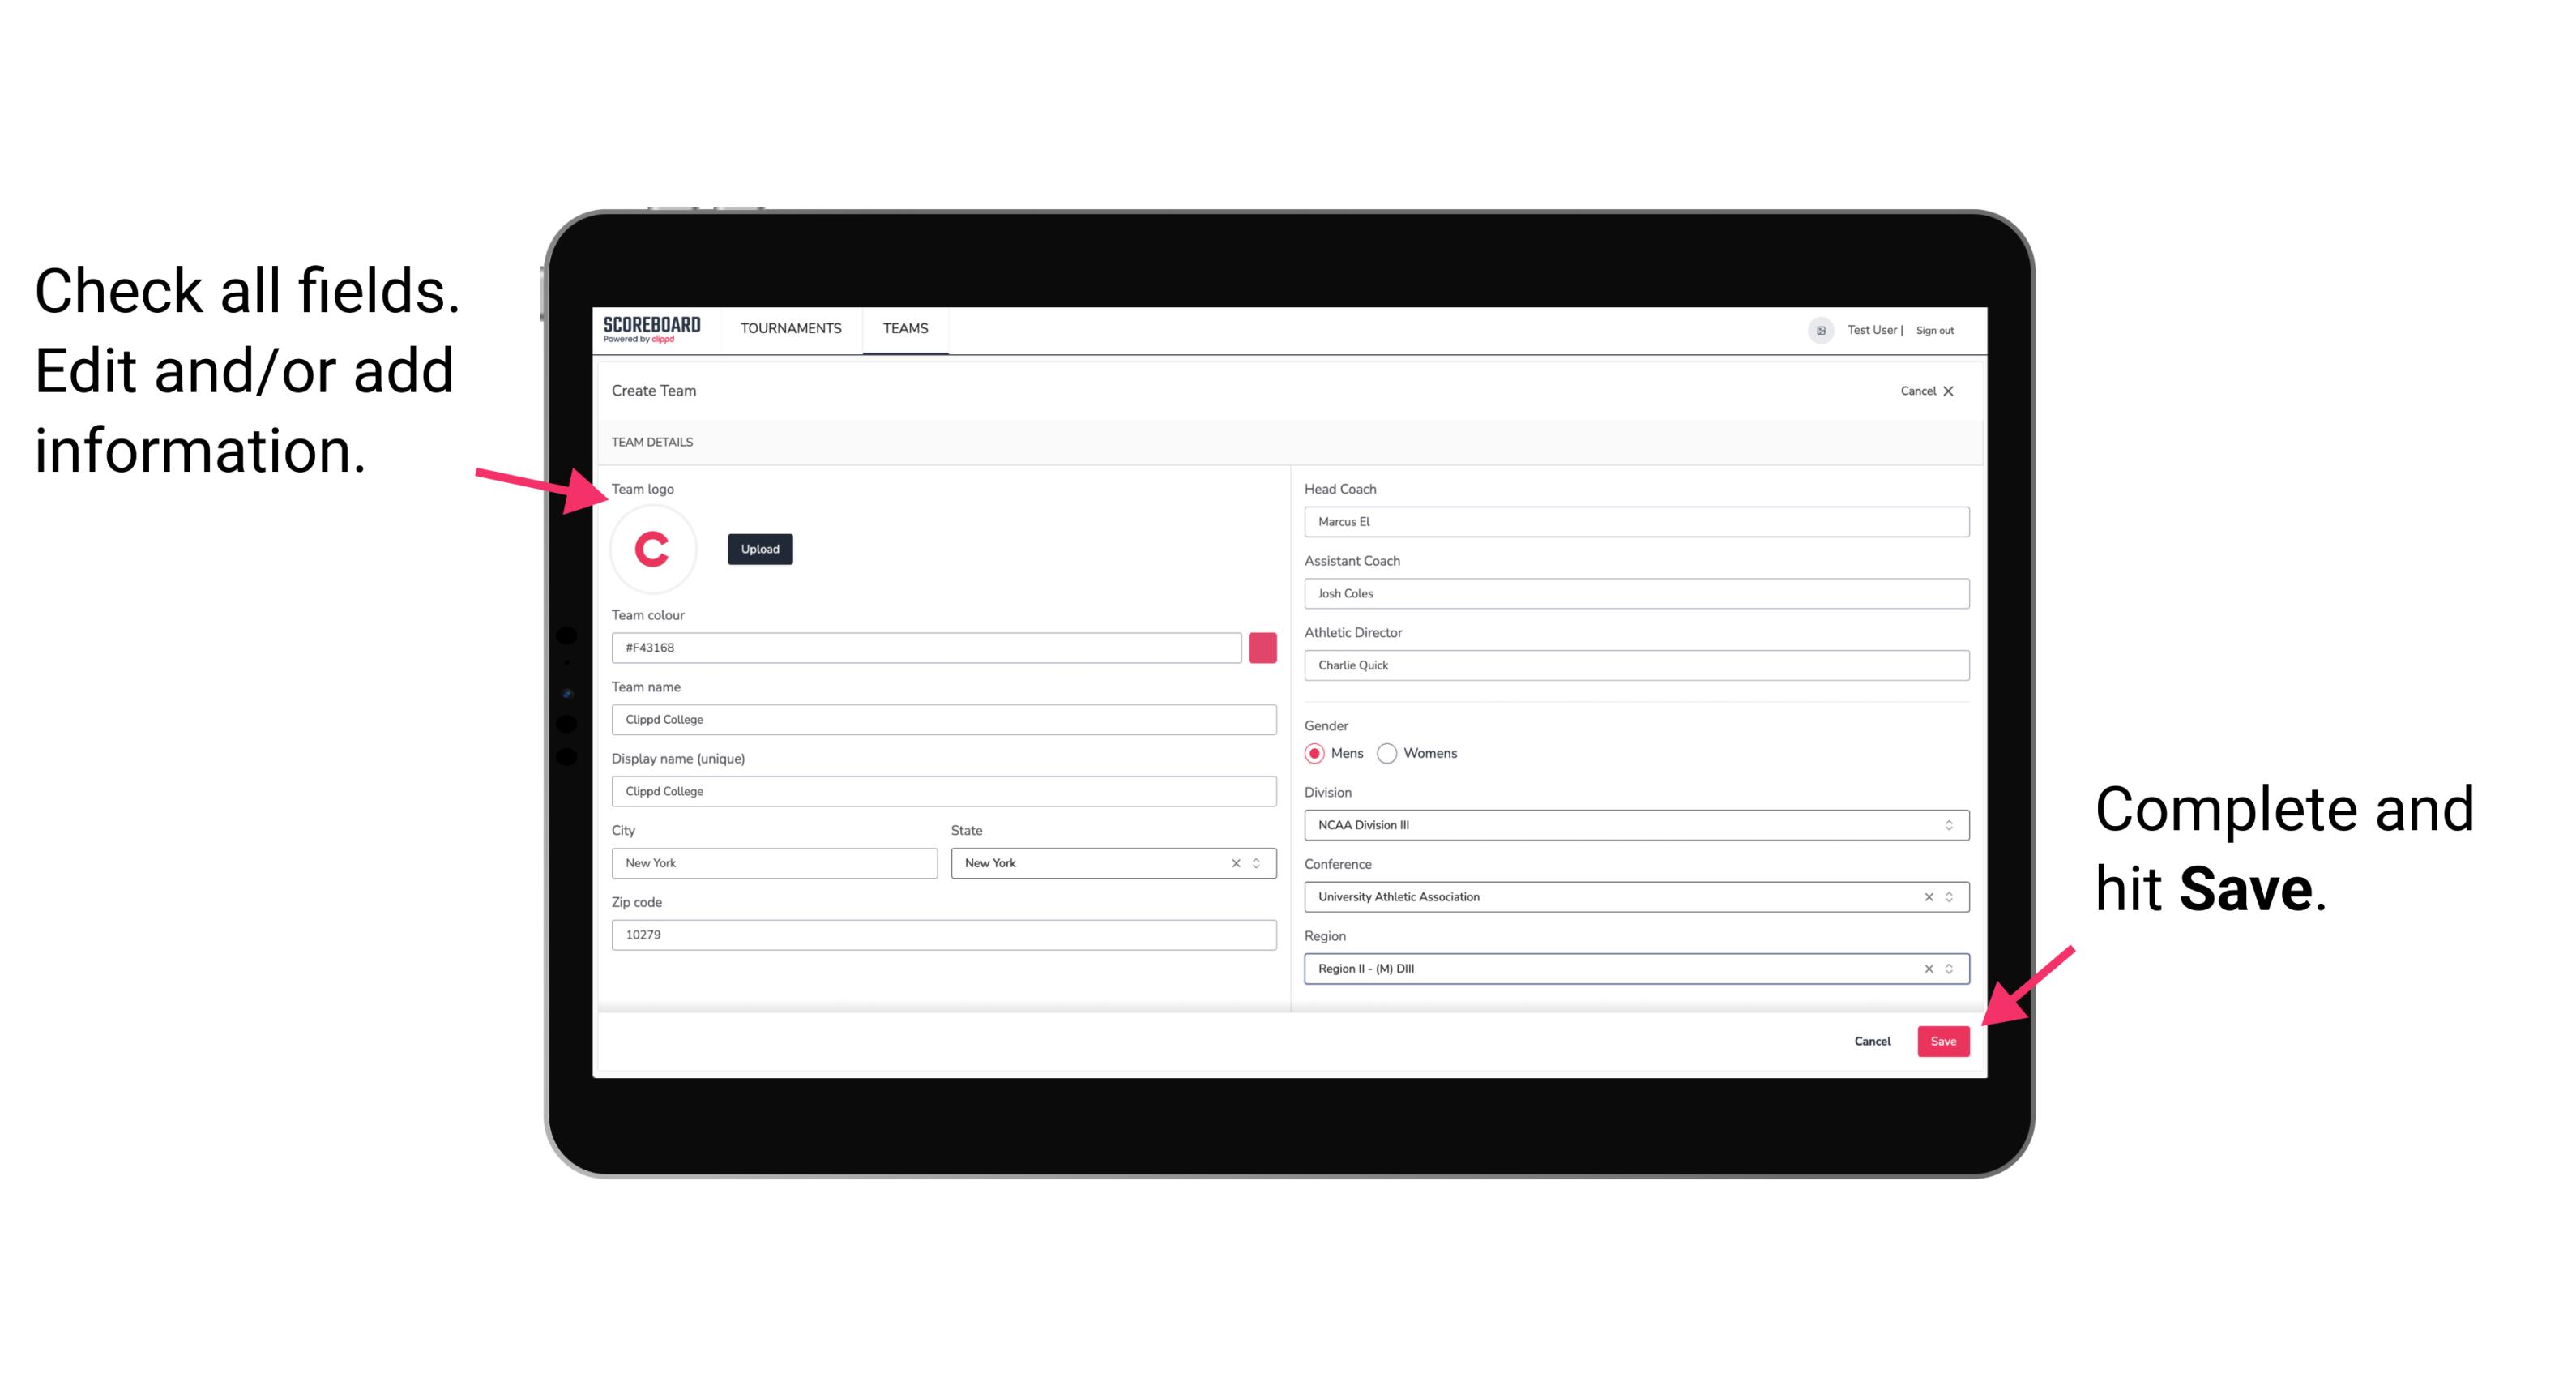Switch to the TEAMS tab
Screen dimensions: 2576x1386
tap(909, 327)
